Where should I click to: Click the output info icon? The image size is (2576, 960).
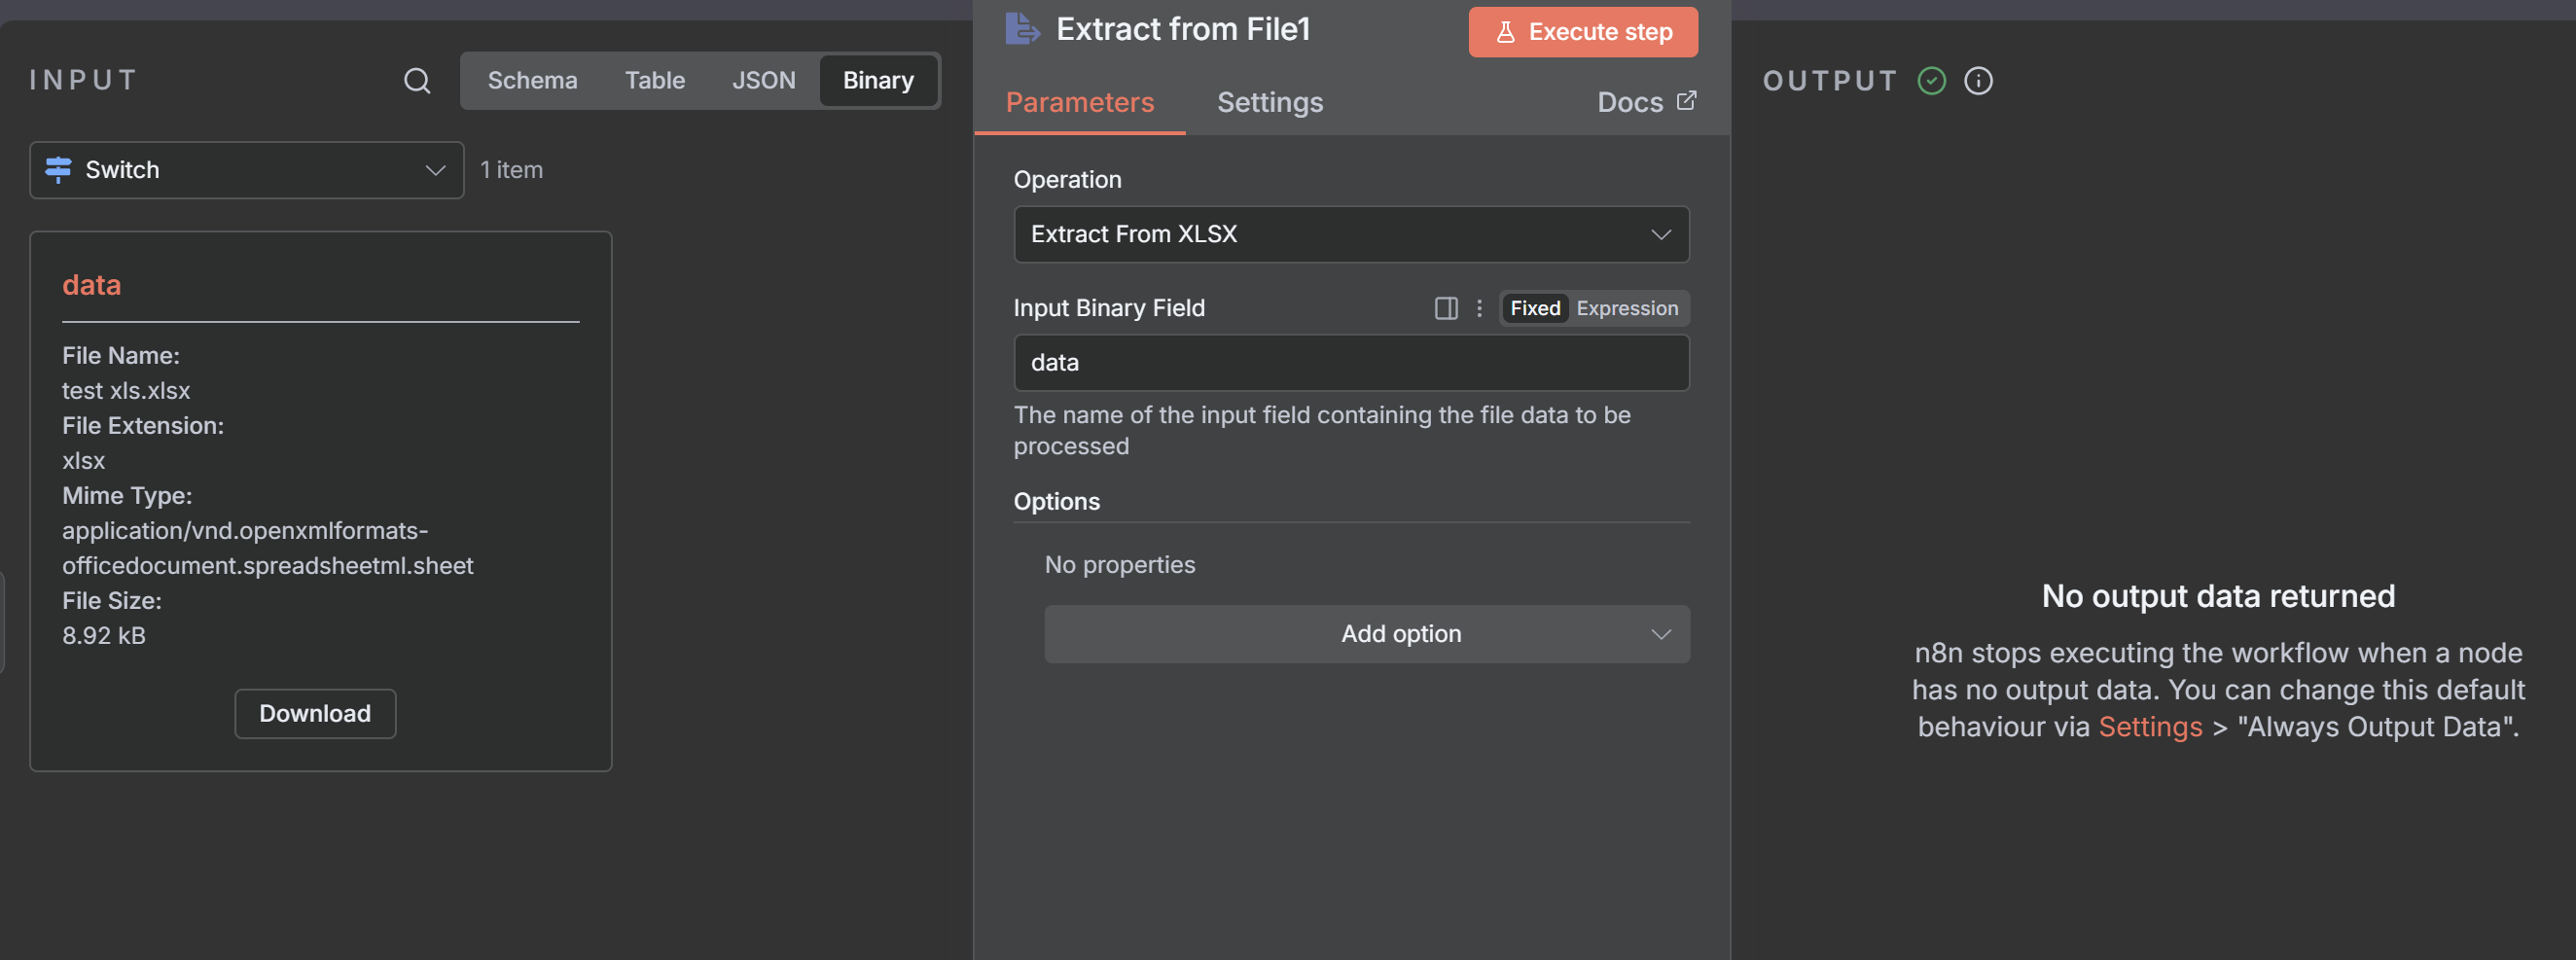(x=1977, y=81)
